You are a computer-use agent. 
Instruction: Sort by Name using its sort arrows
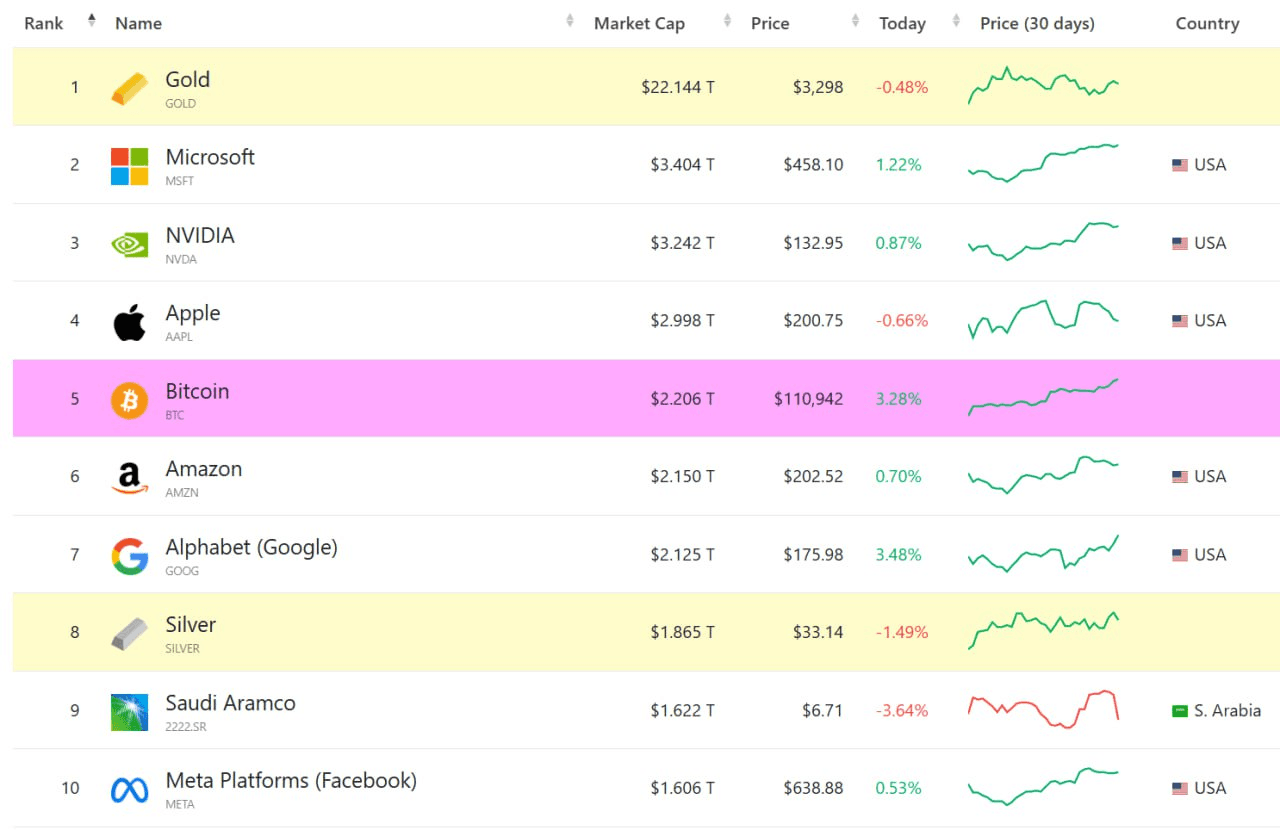(x=570, y=20)
